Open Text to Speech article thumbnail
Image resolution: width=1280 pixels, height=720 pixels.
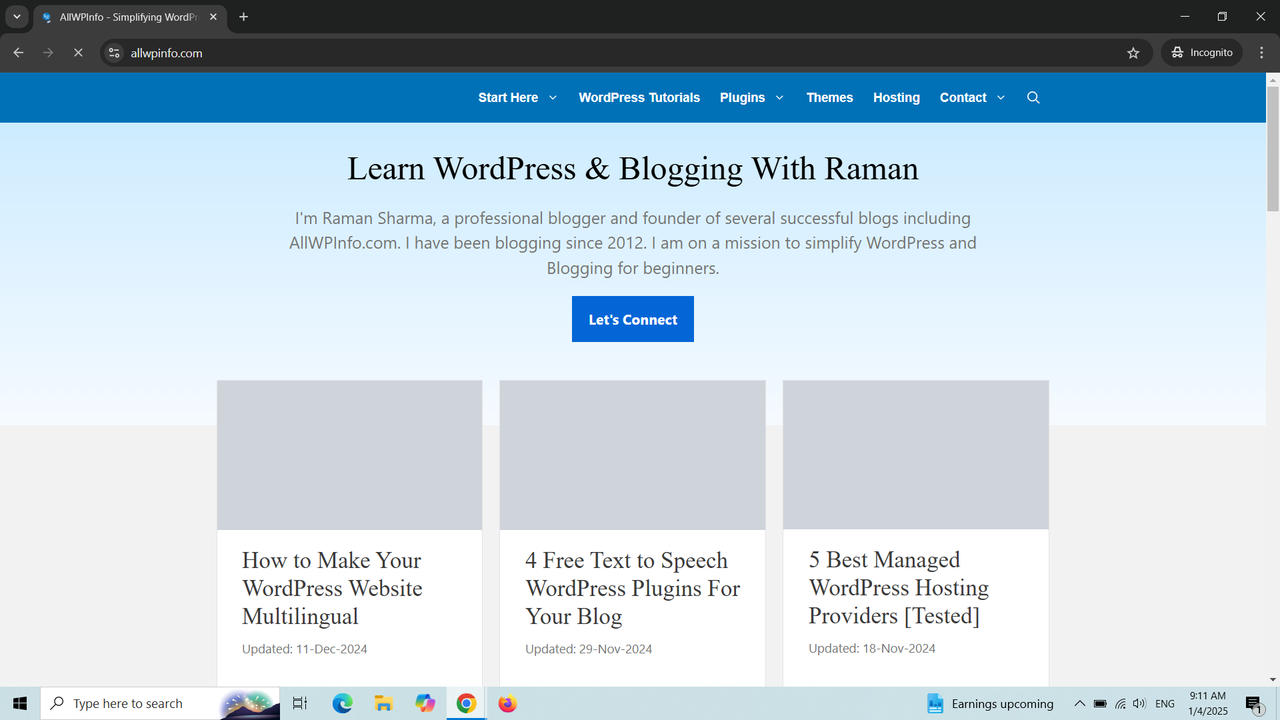pyautogui.click(x=633, y=455)
